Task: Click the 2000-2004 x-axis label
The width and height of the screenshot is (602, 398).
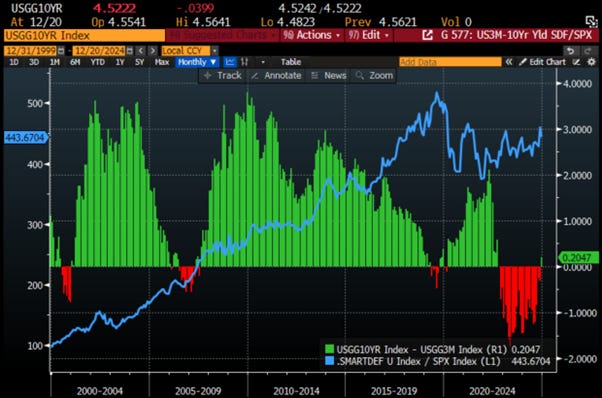Action: point(100,391)
